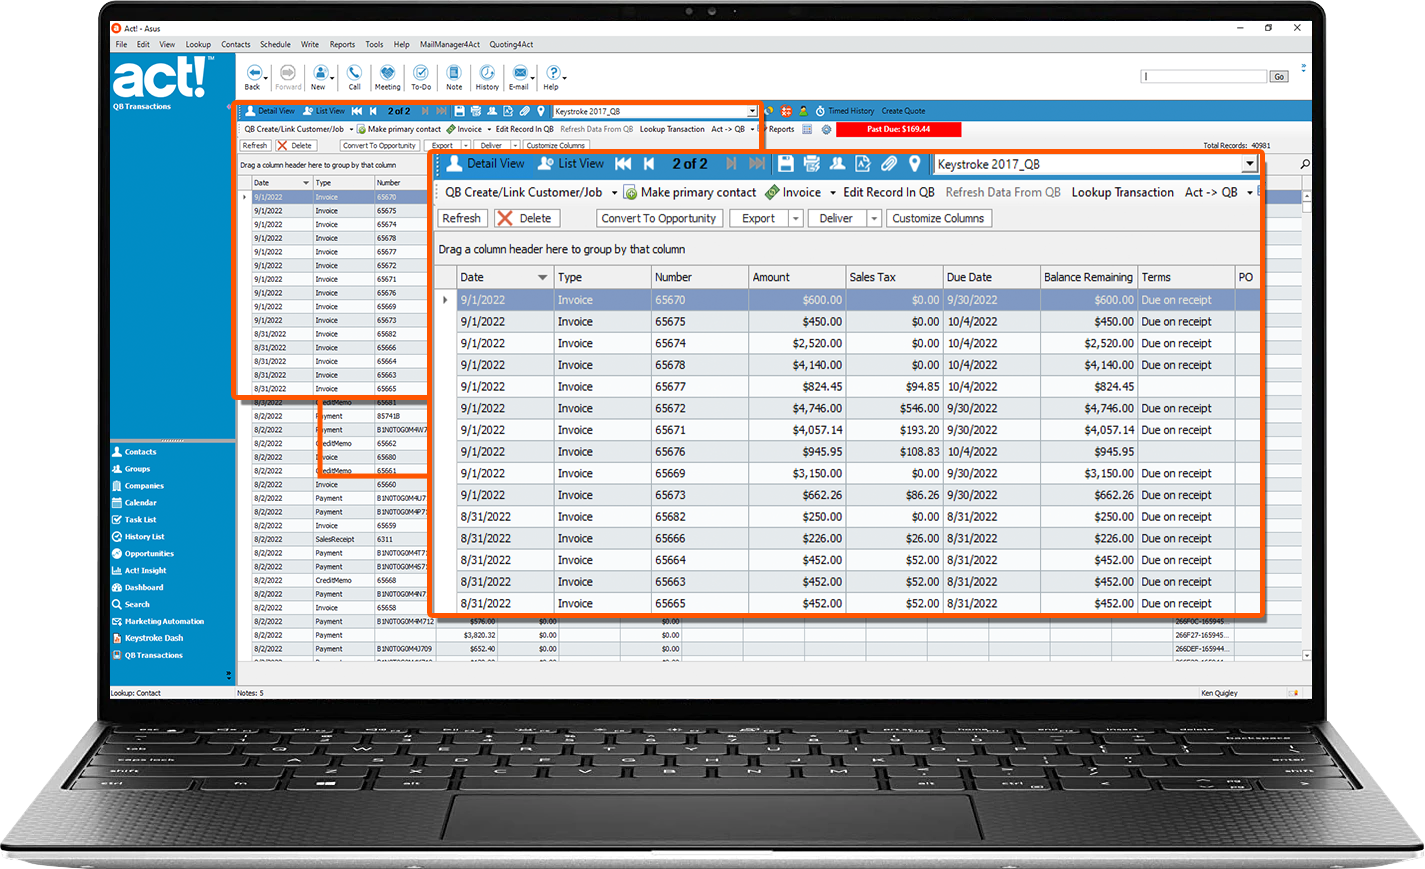Open the Schedule menu
Image resolution: width=1425 pixels, height=869 pixels.
[x=275, y=44]
